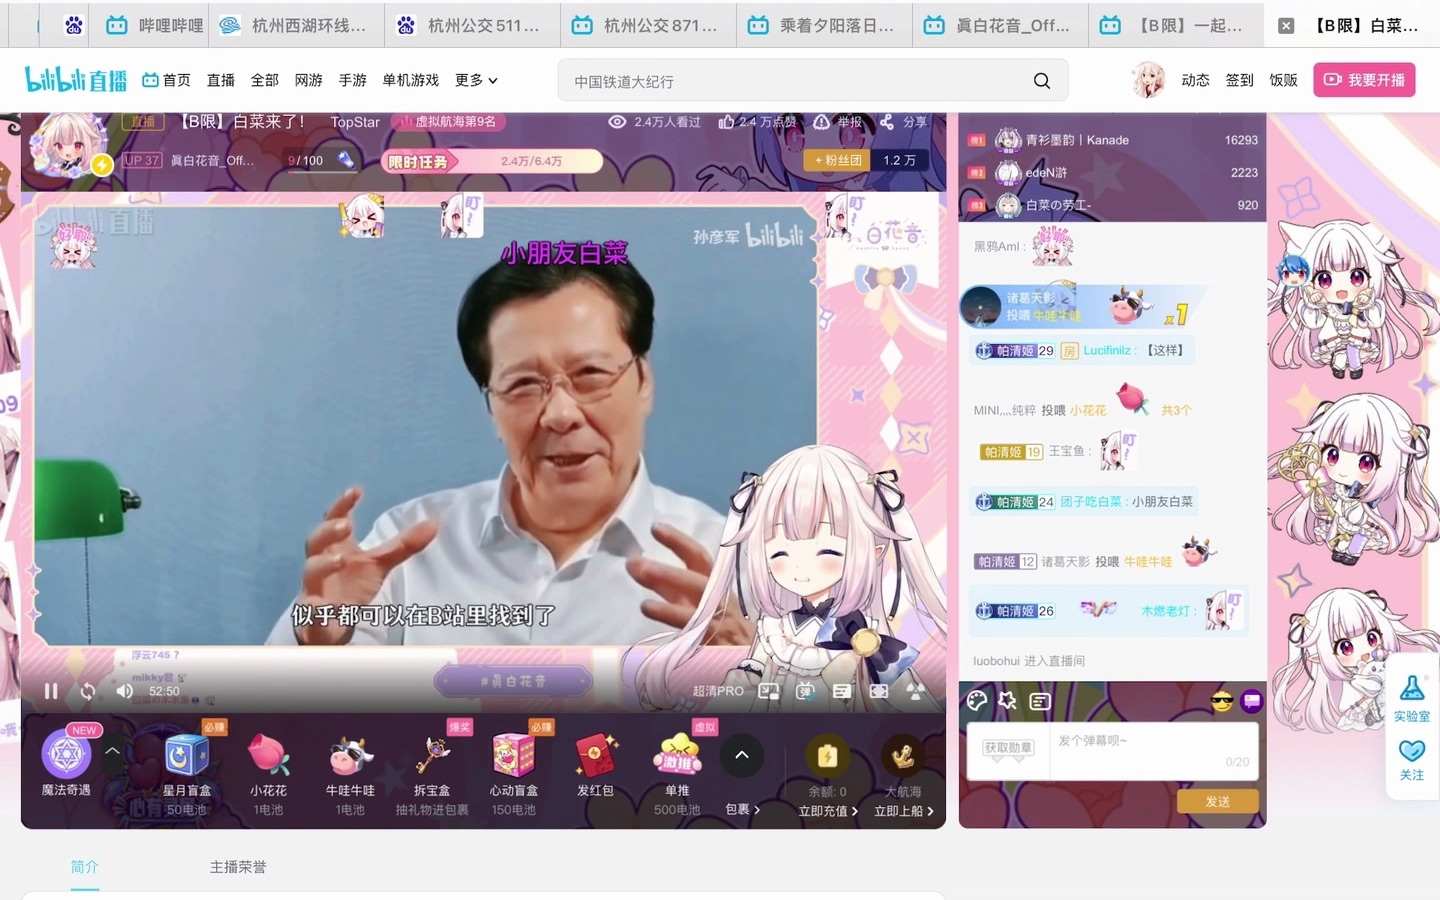Viewport: 1440px width, 900px height.
Task: Open chat skin palette icon
Action: [977, 701]
